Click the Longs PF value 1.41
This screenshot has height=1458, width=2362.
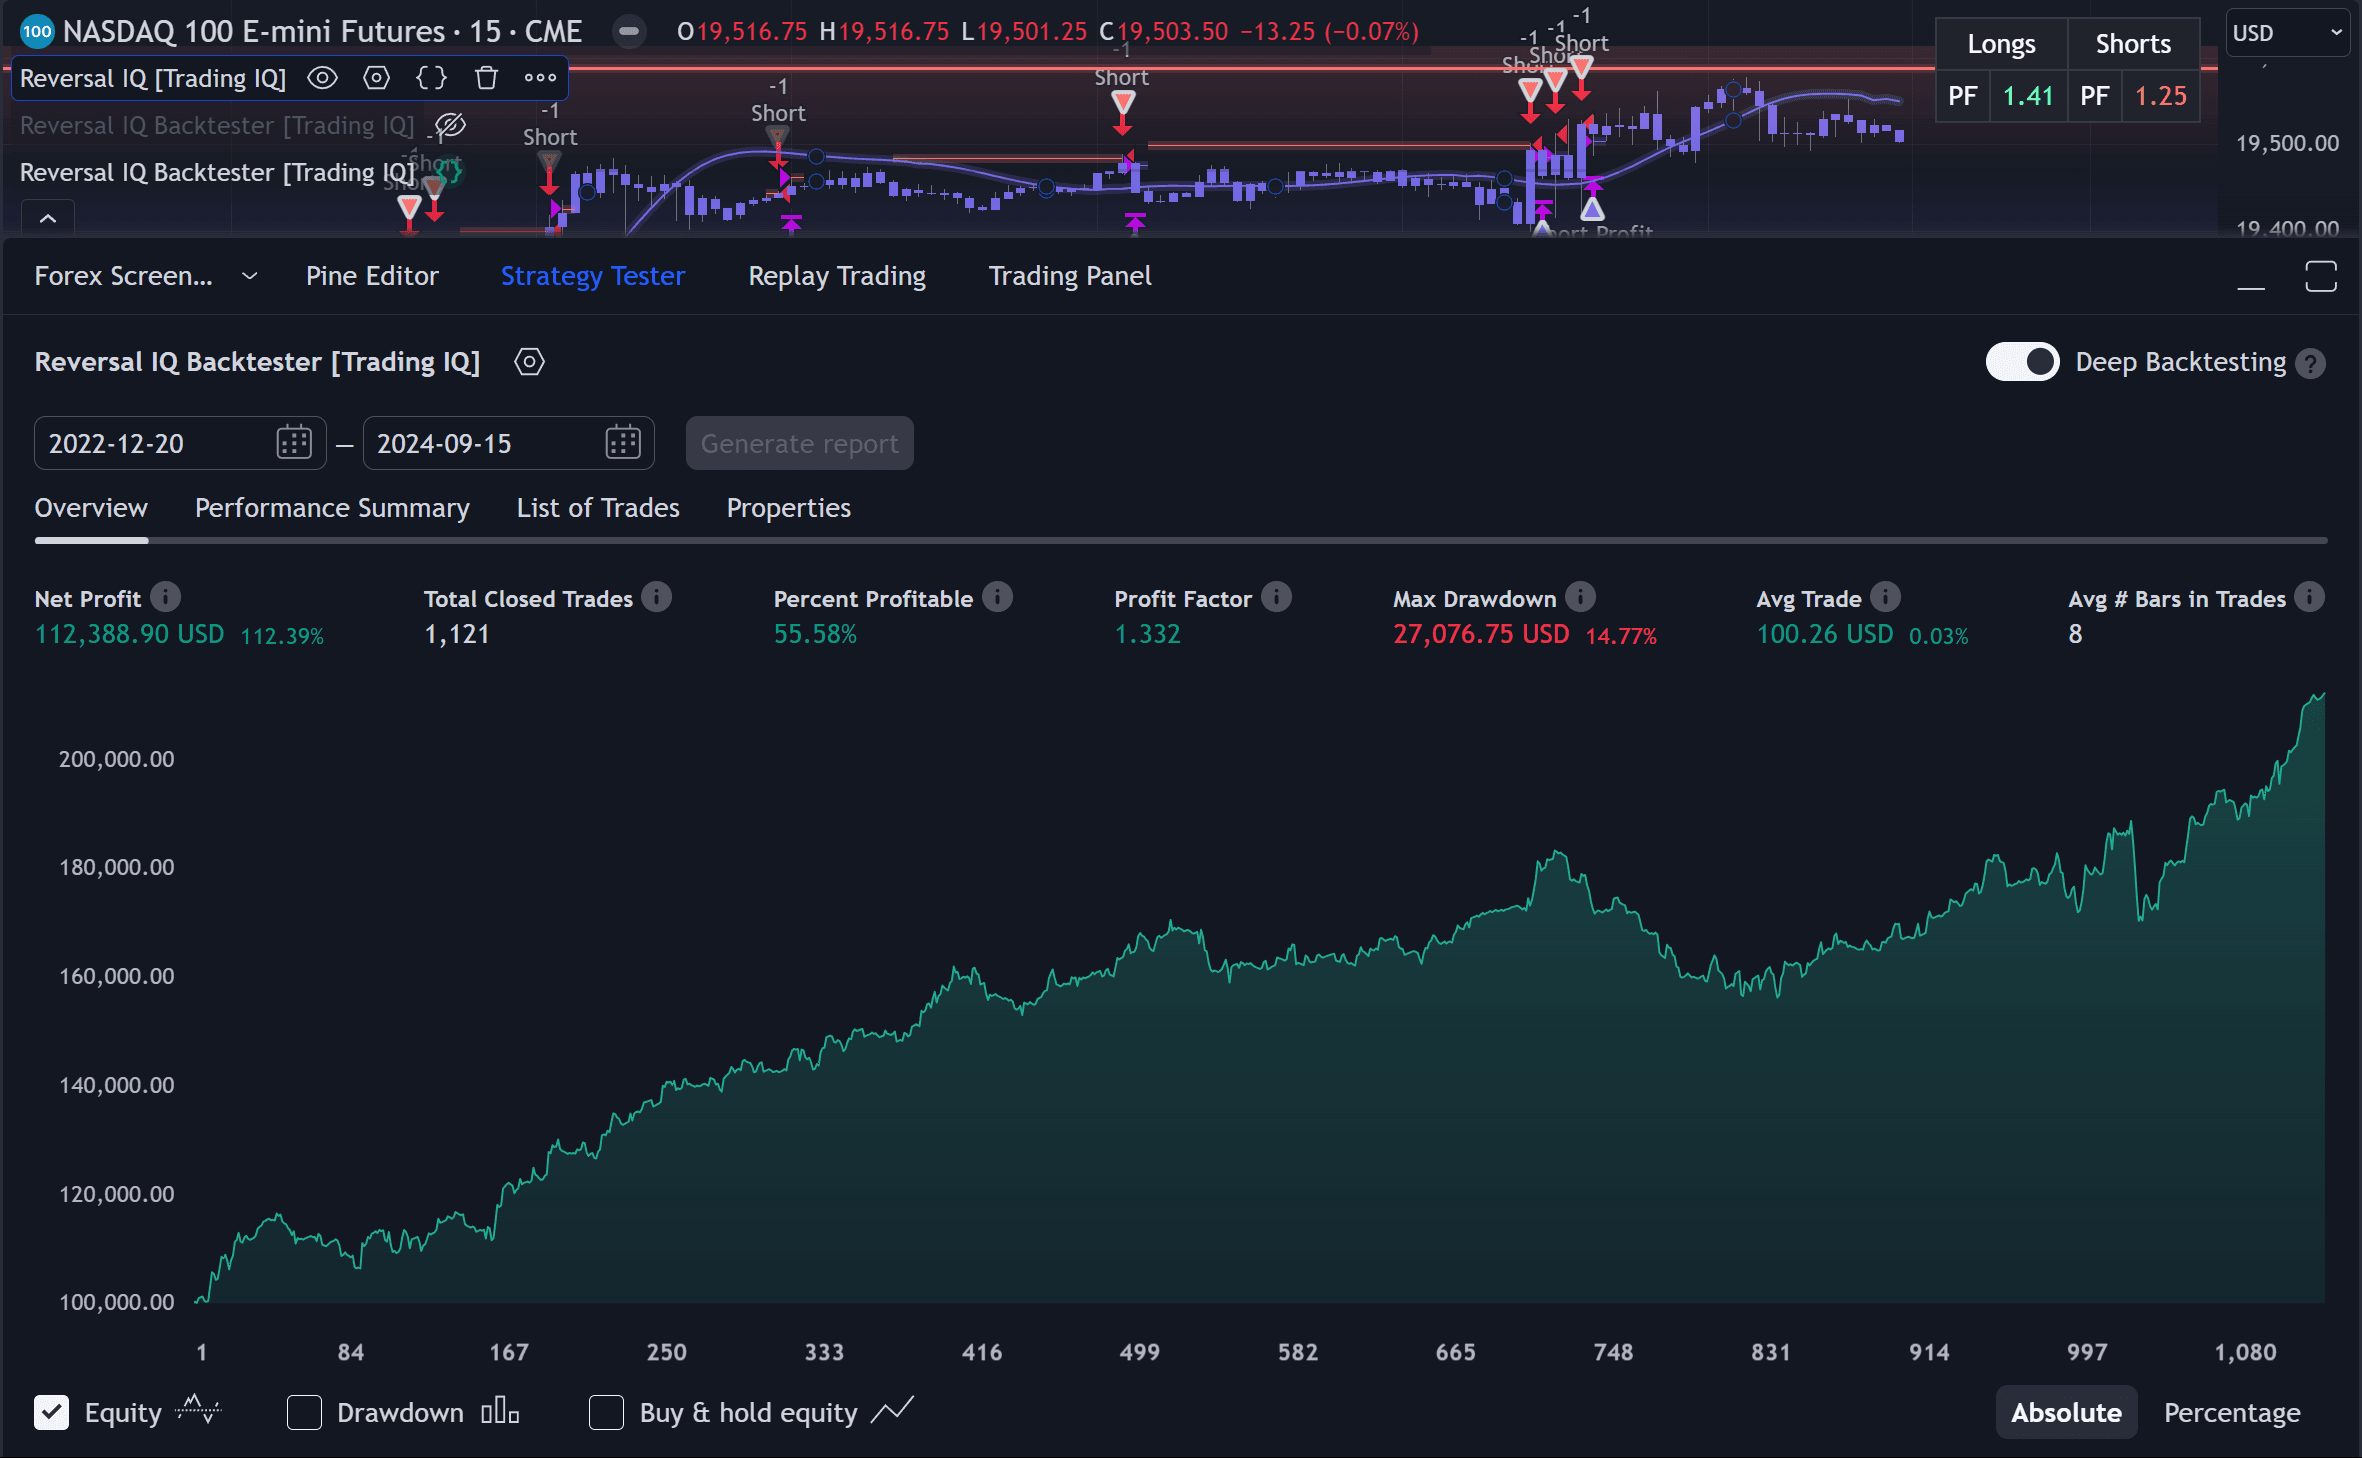pos(2028,96)
